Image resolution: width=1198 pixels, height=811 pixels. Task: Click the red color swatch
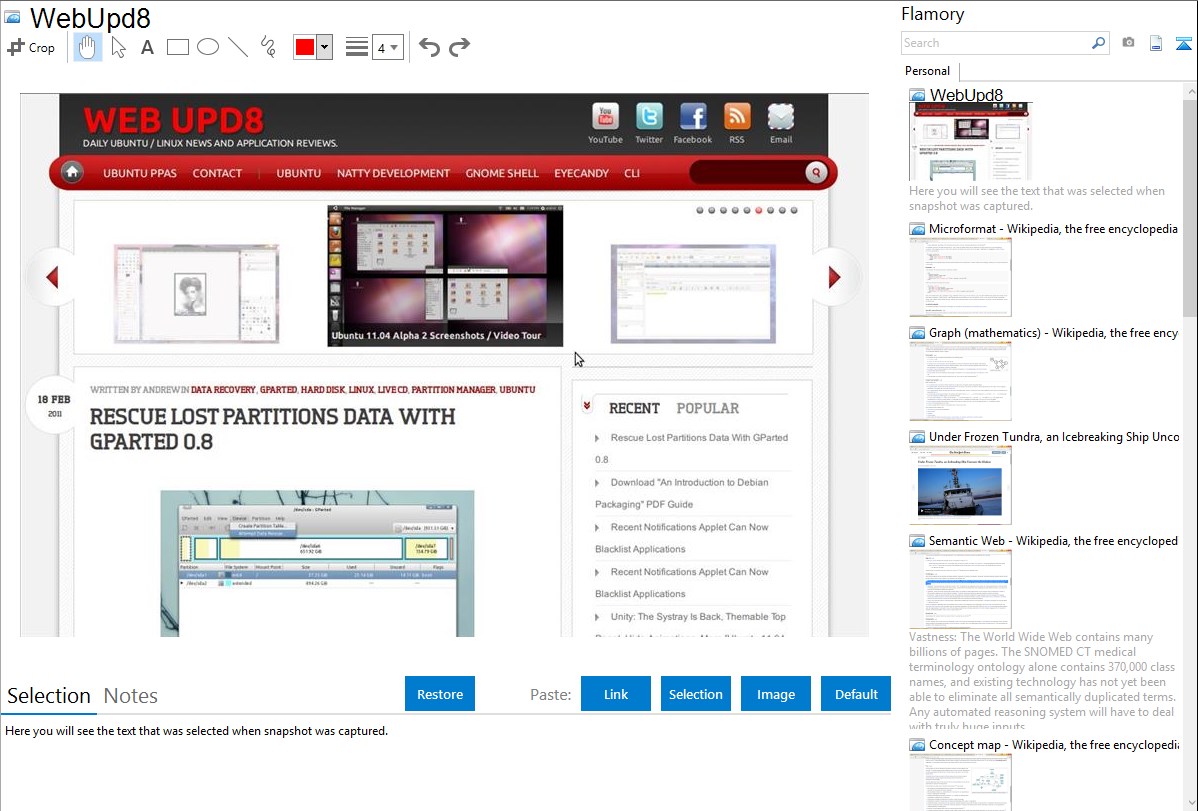coord(305,47)
